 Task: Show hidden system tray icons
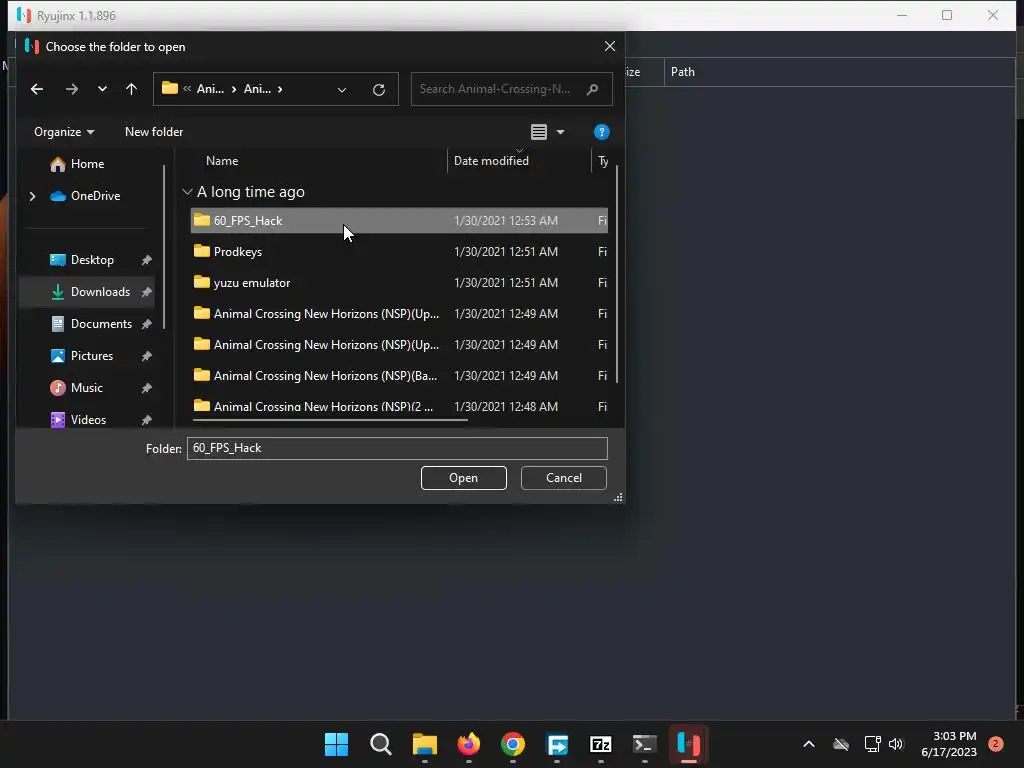tap(808, 744)
